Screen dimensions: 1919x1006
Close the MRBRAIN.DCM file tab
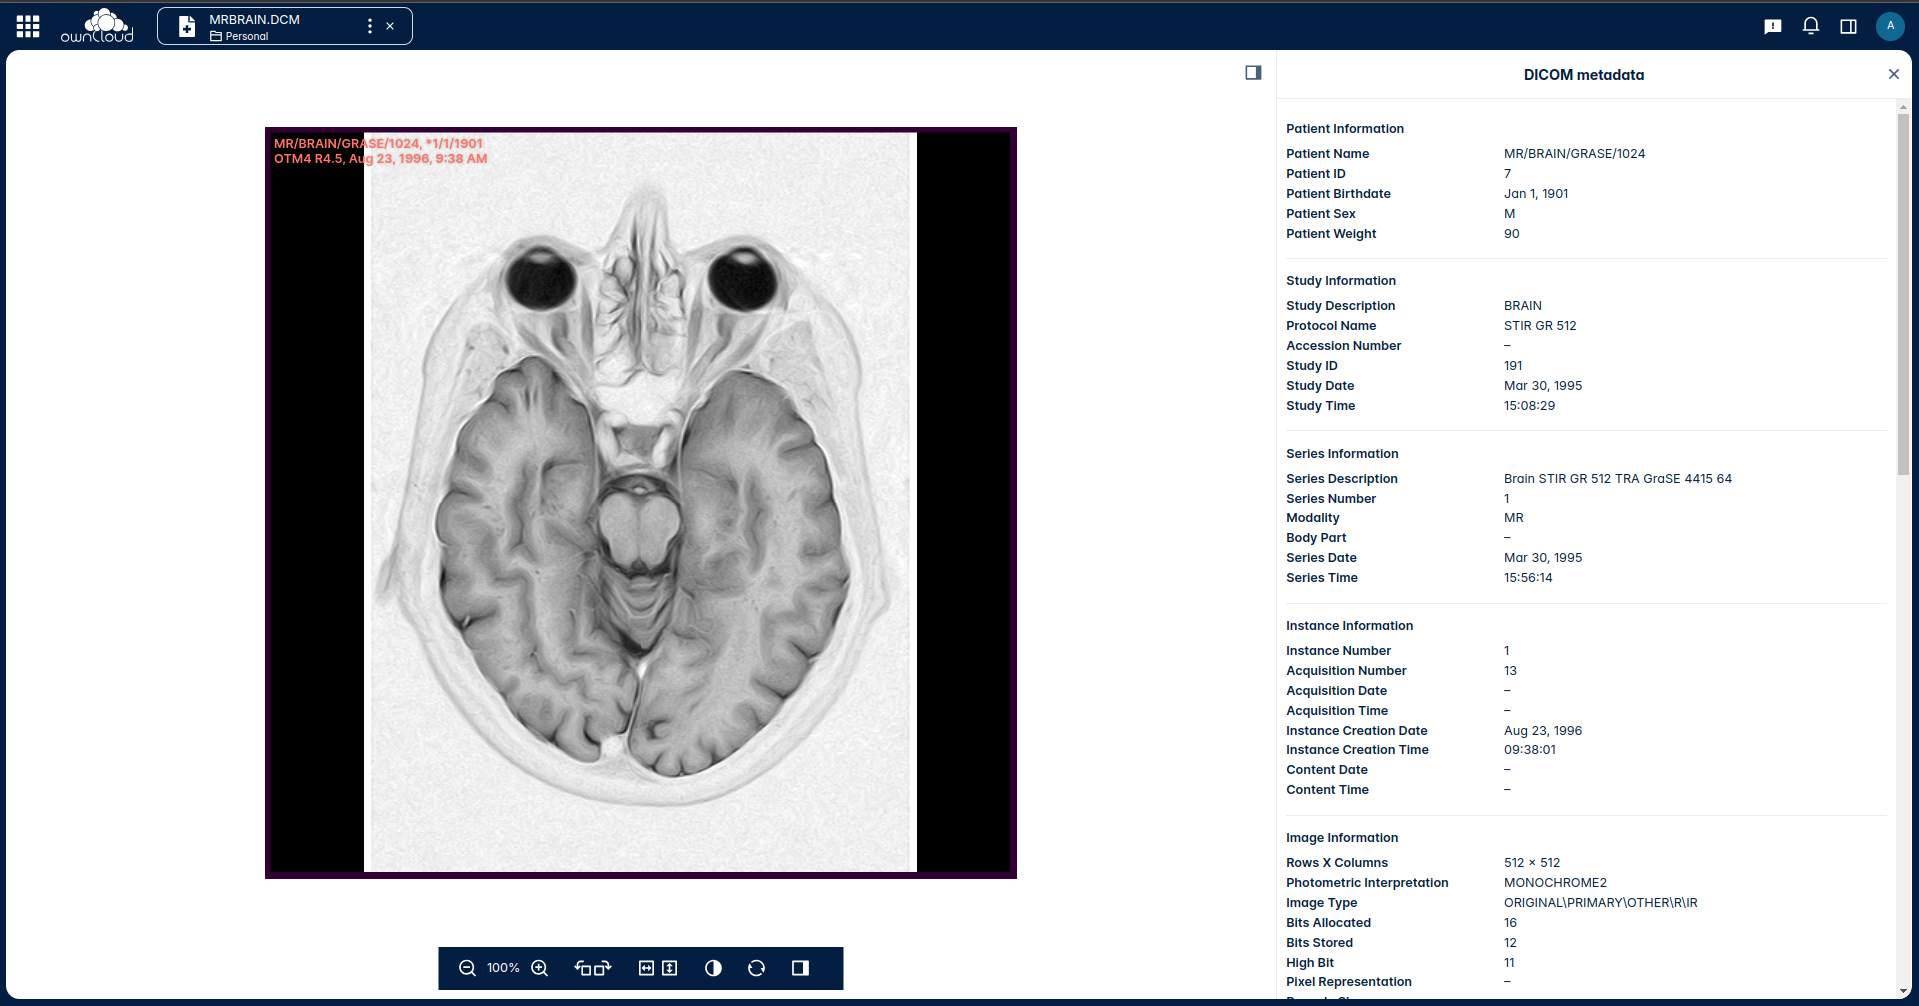(390, 26)
